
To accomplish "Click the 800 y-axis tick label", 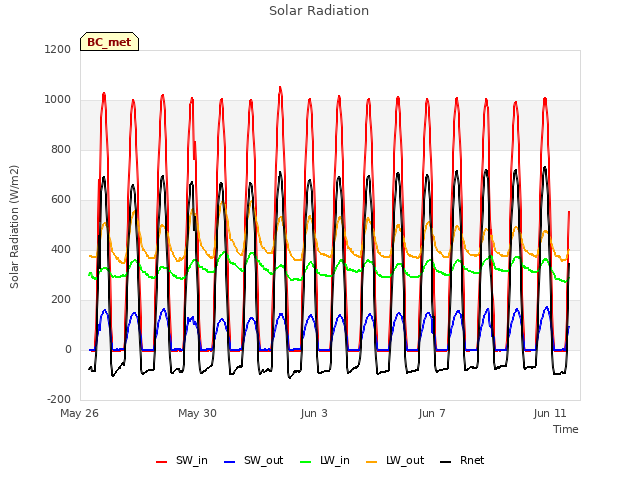I will [x=61, y=149].
